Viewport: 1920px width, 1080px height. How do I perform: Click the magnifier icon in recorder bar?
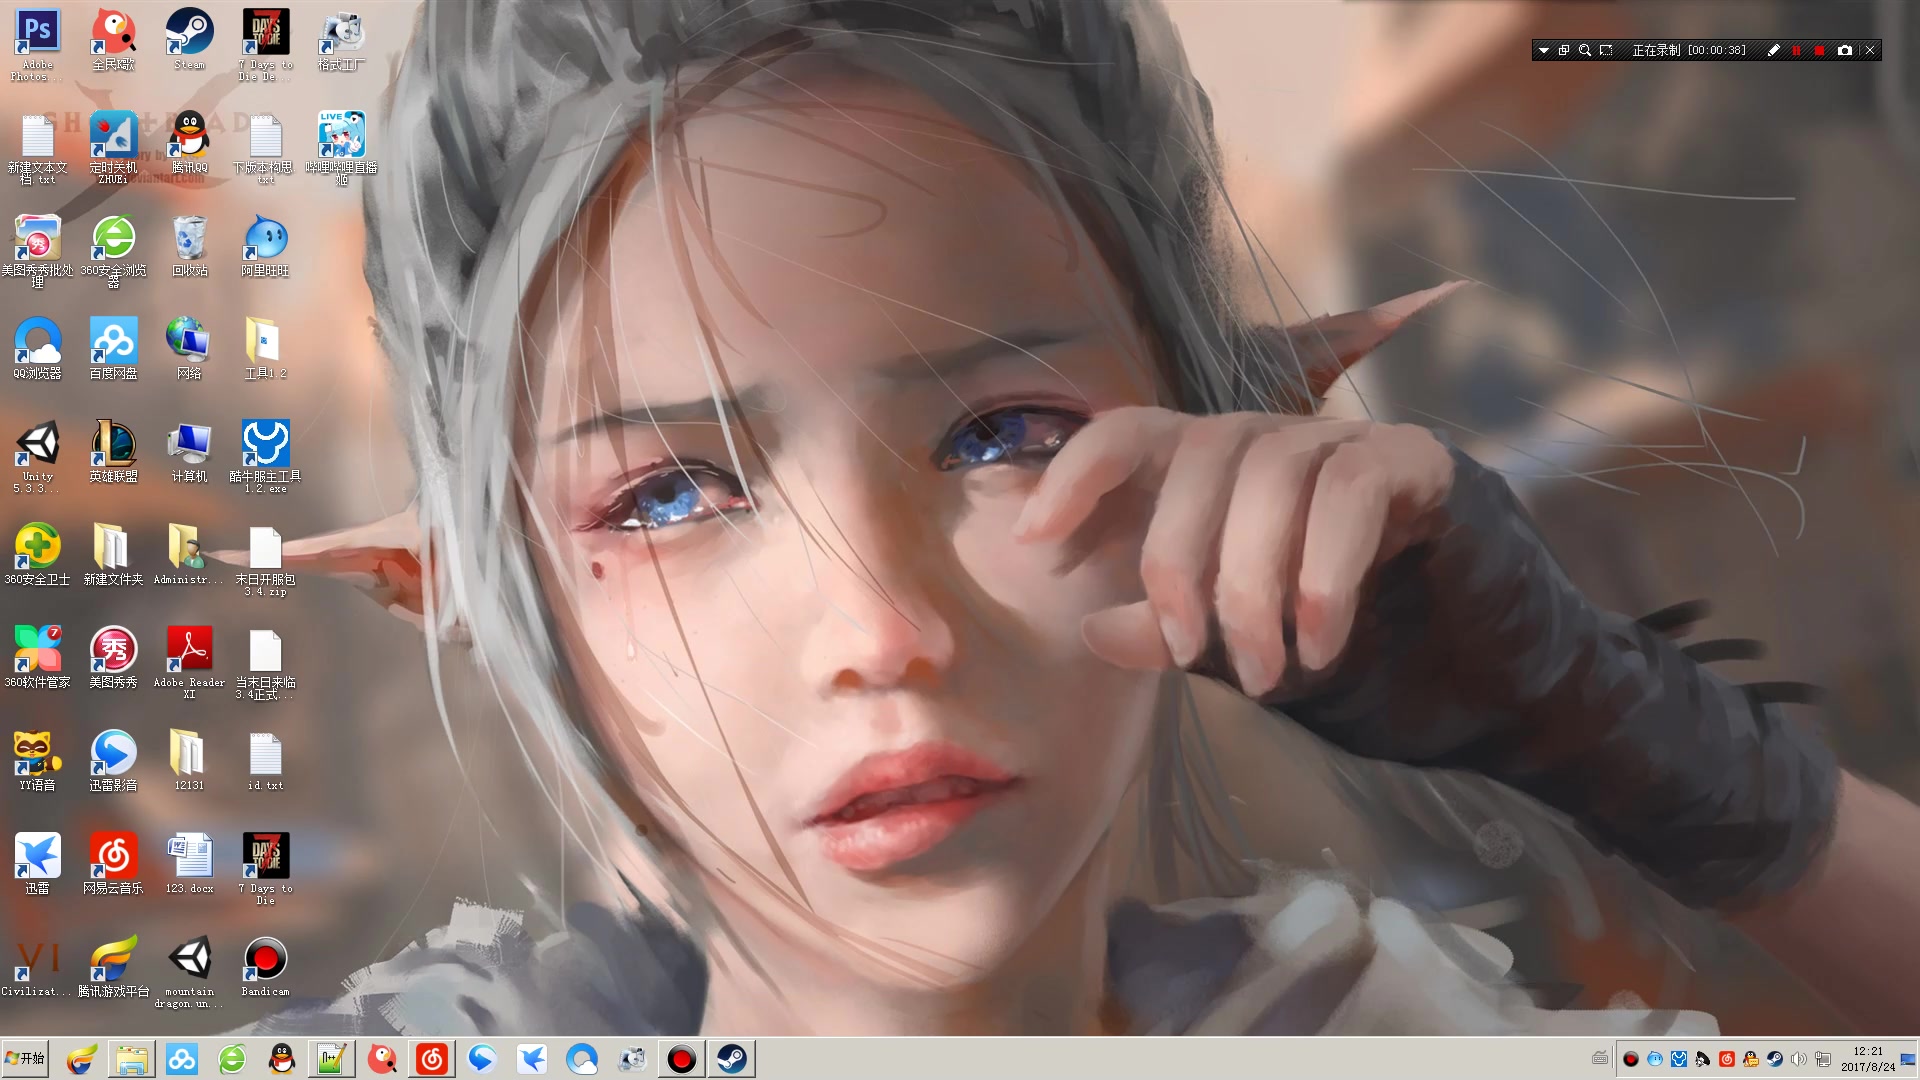(1585, 50)
